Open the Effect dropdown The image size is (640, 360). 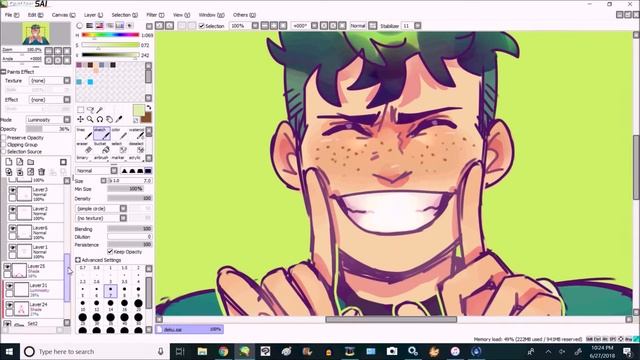(x=67, y=100)
